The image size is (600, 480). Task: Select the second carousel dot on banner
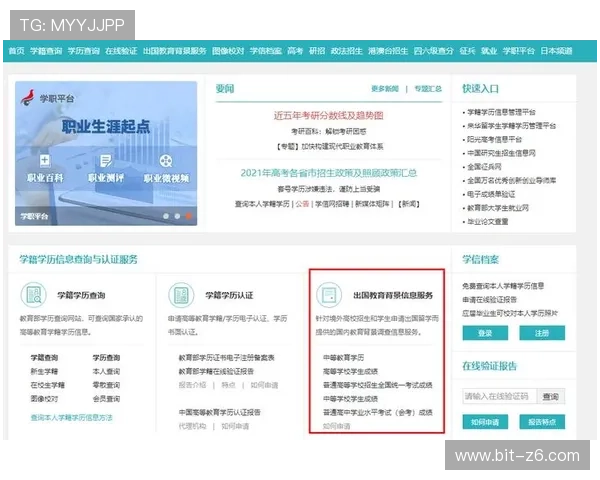(x=177, y=216)
